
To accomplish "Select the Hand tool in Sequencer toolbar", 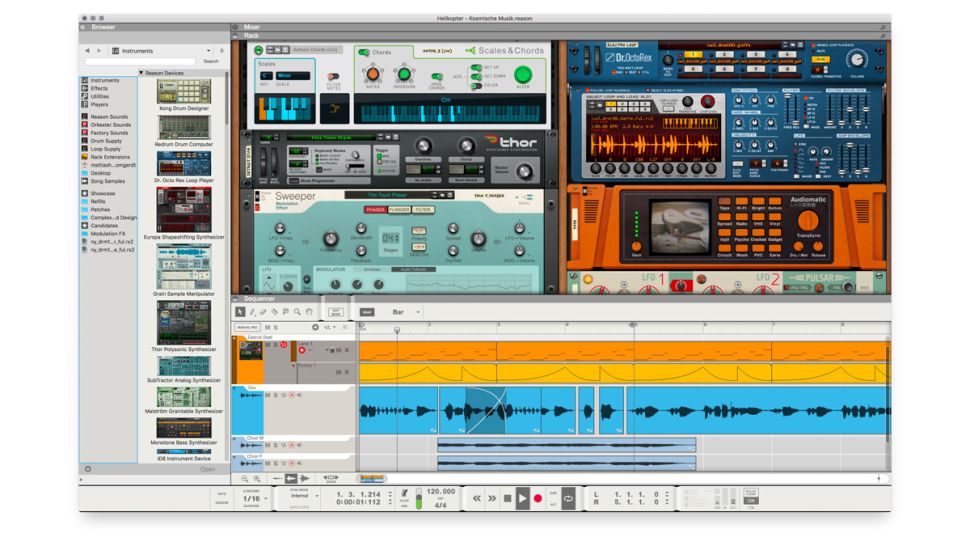I will coord(309,312).
